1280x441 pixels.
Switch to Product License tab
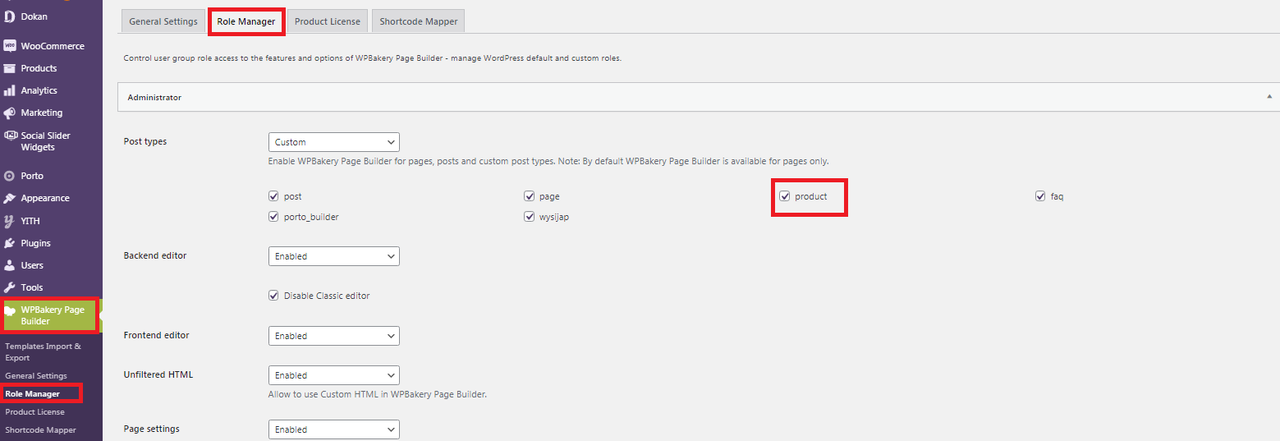pos(327,21)
